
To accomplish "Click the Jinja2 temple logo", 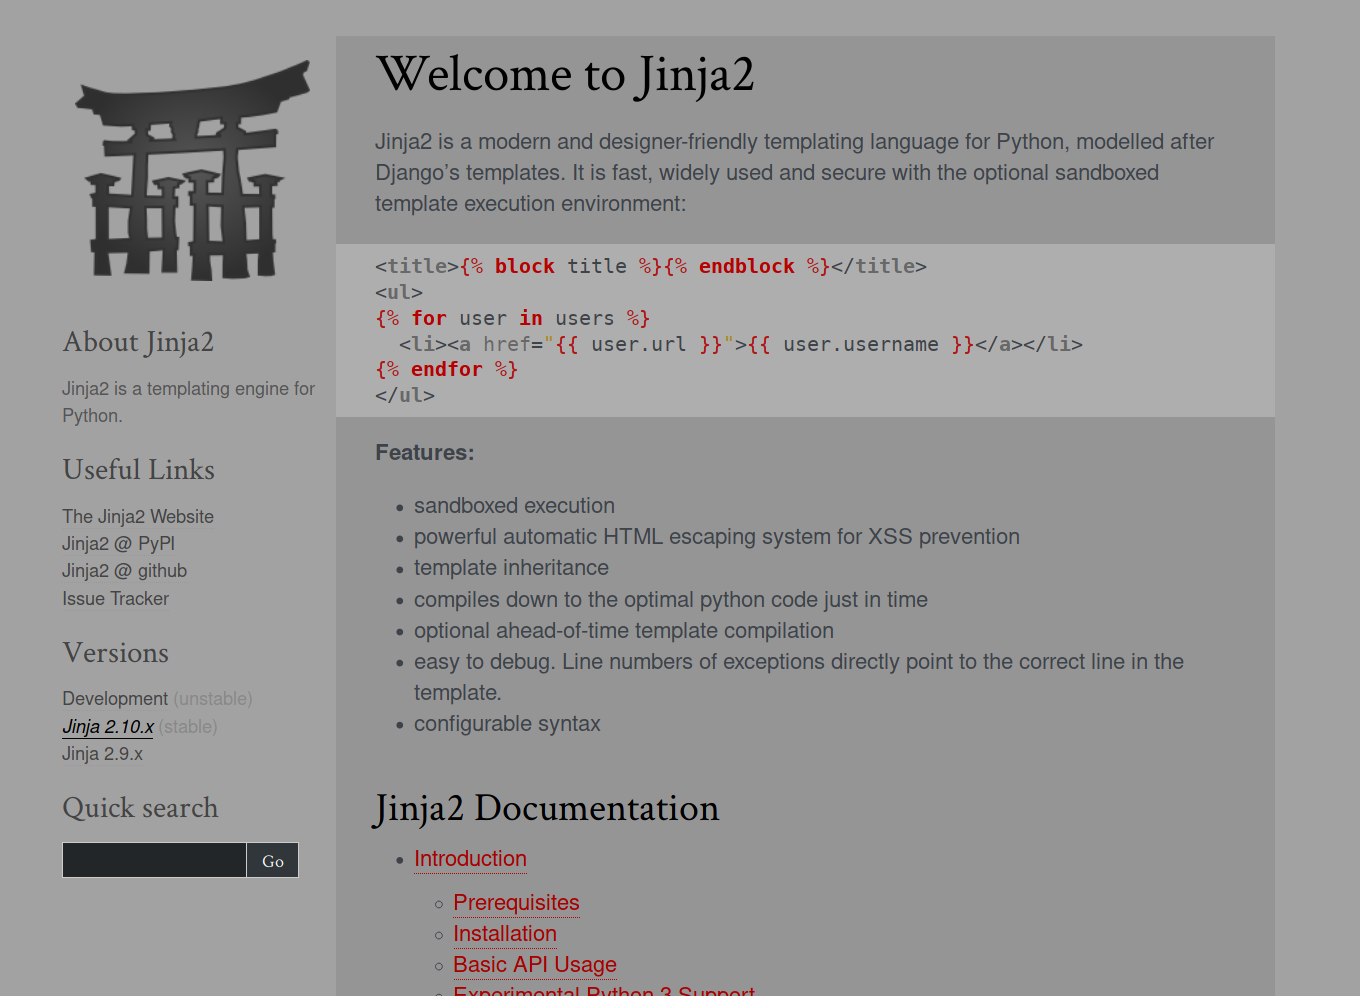I will click(x=193, y=170).
